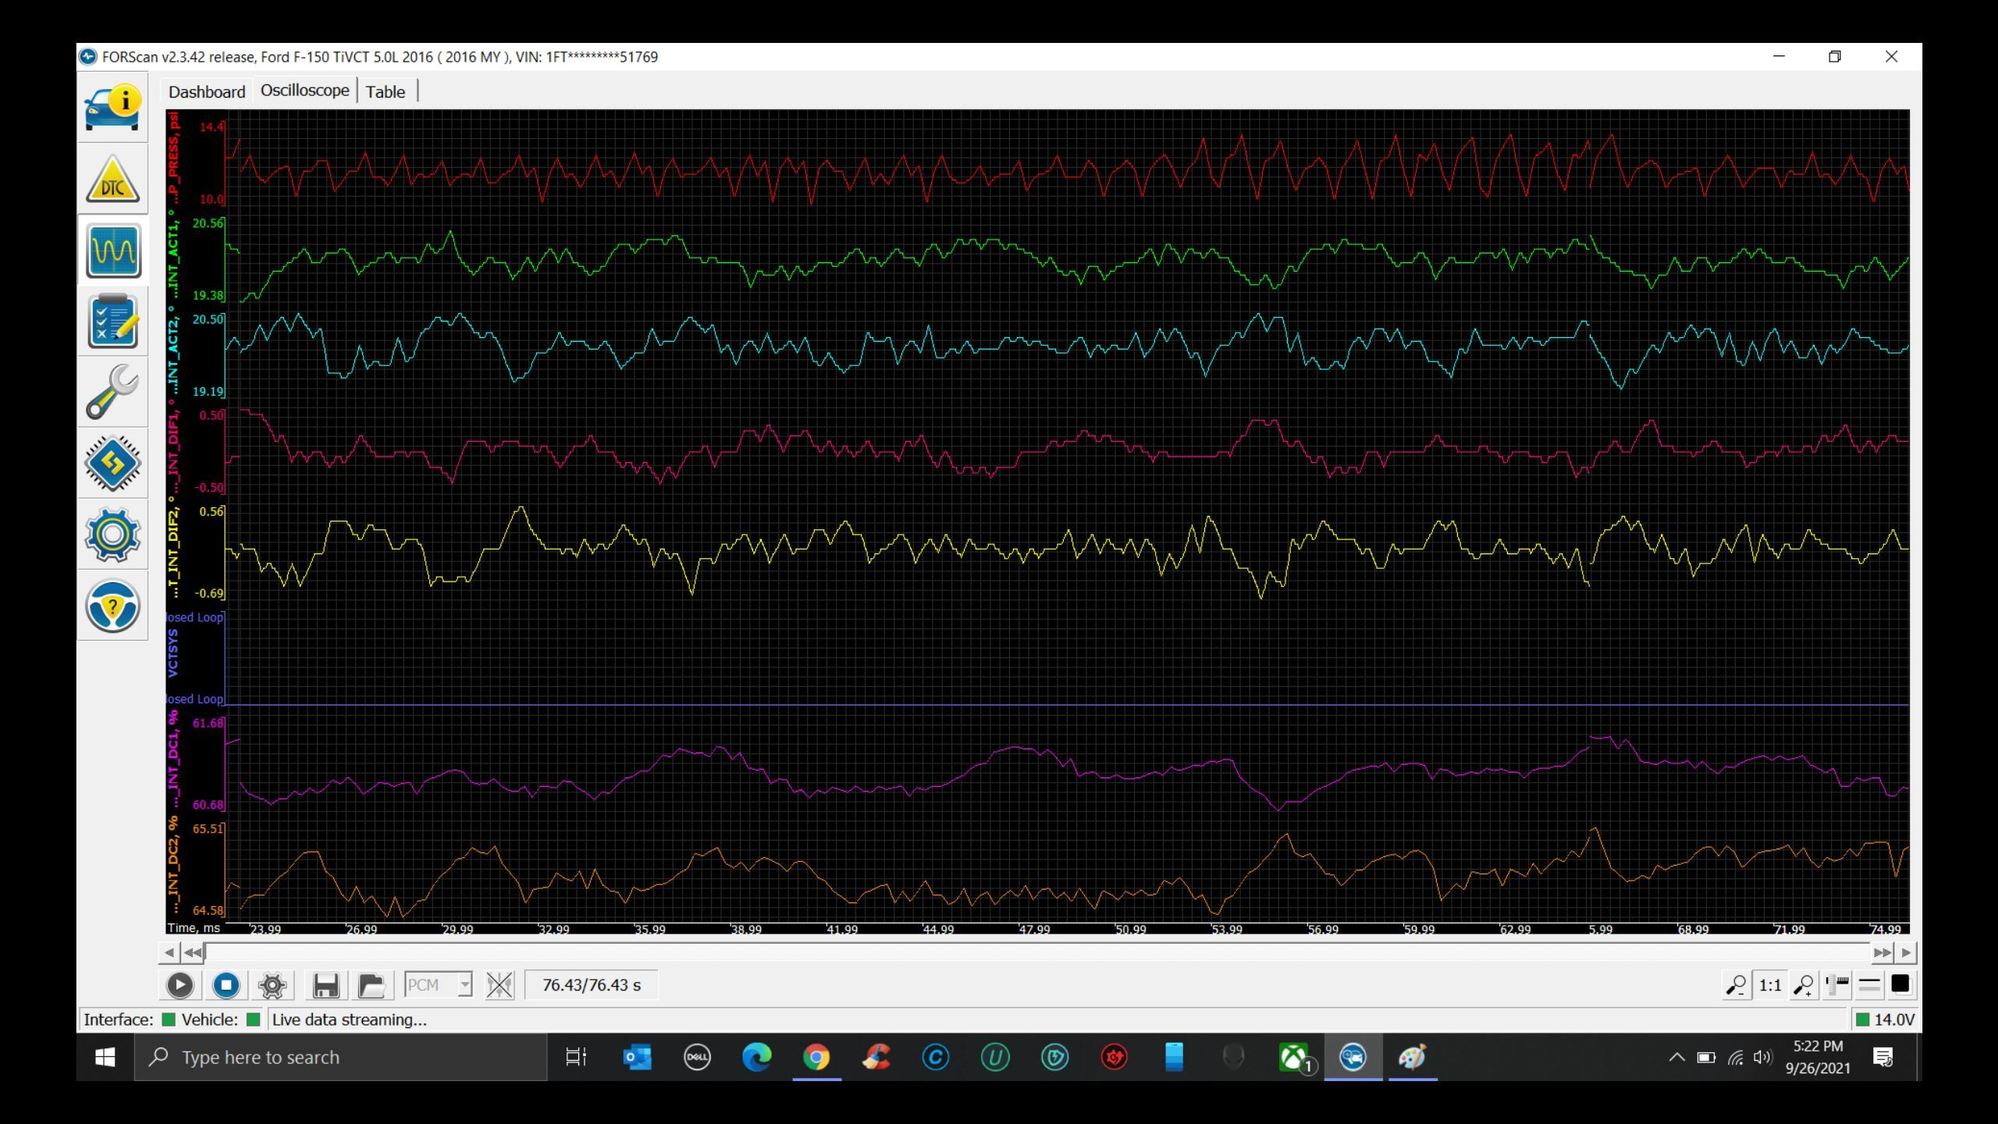Toggle the axis scale display mode
The image size is (1998, 1124).
pyautogui.click(x=1837, y=986)
